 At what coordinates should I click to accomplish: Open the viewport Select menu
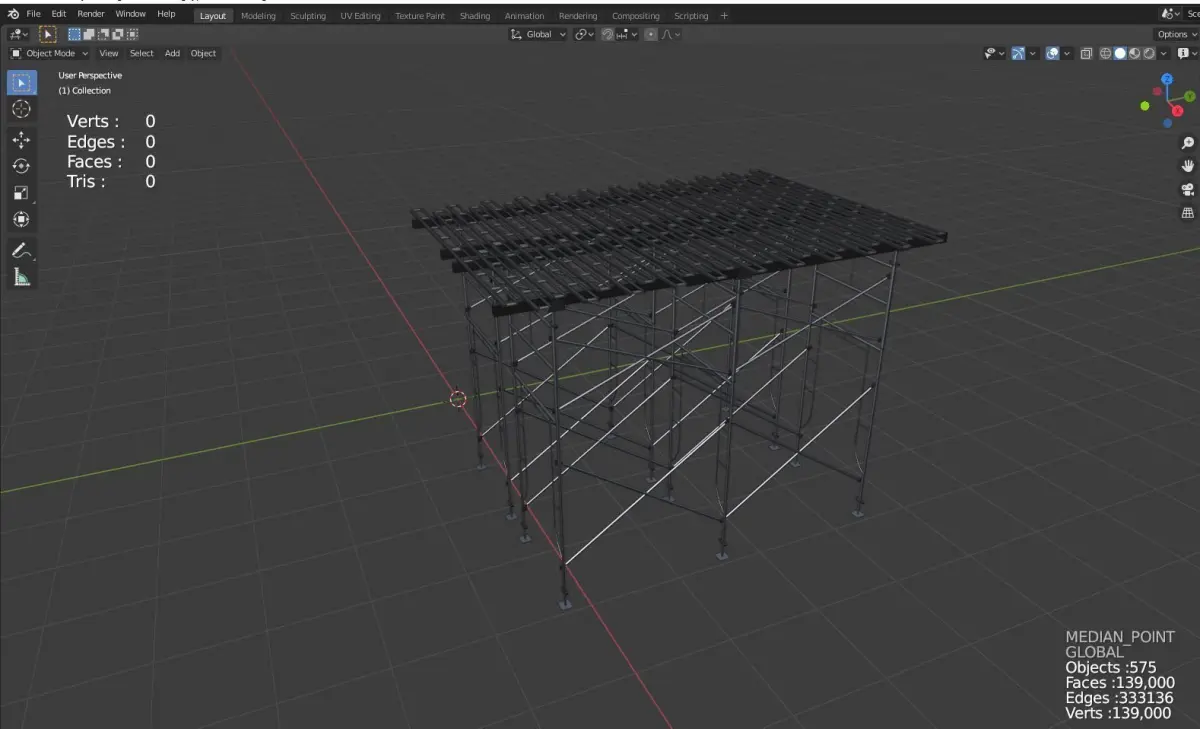142,53
